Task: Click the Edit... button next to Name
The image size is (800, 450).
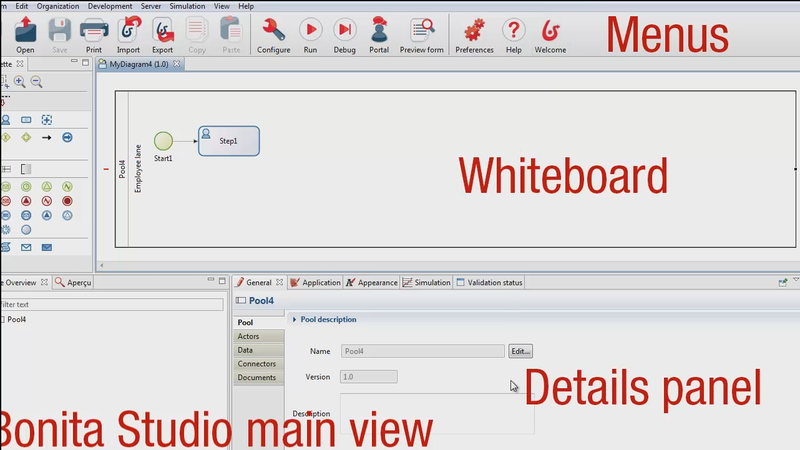Action: click(520, 351)
